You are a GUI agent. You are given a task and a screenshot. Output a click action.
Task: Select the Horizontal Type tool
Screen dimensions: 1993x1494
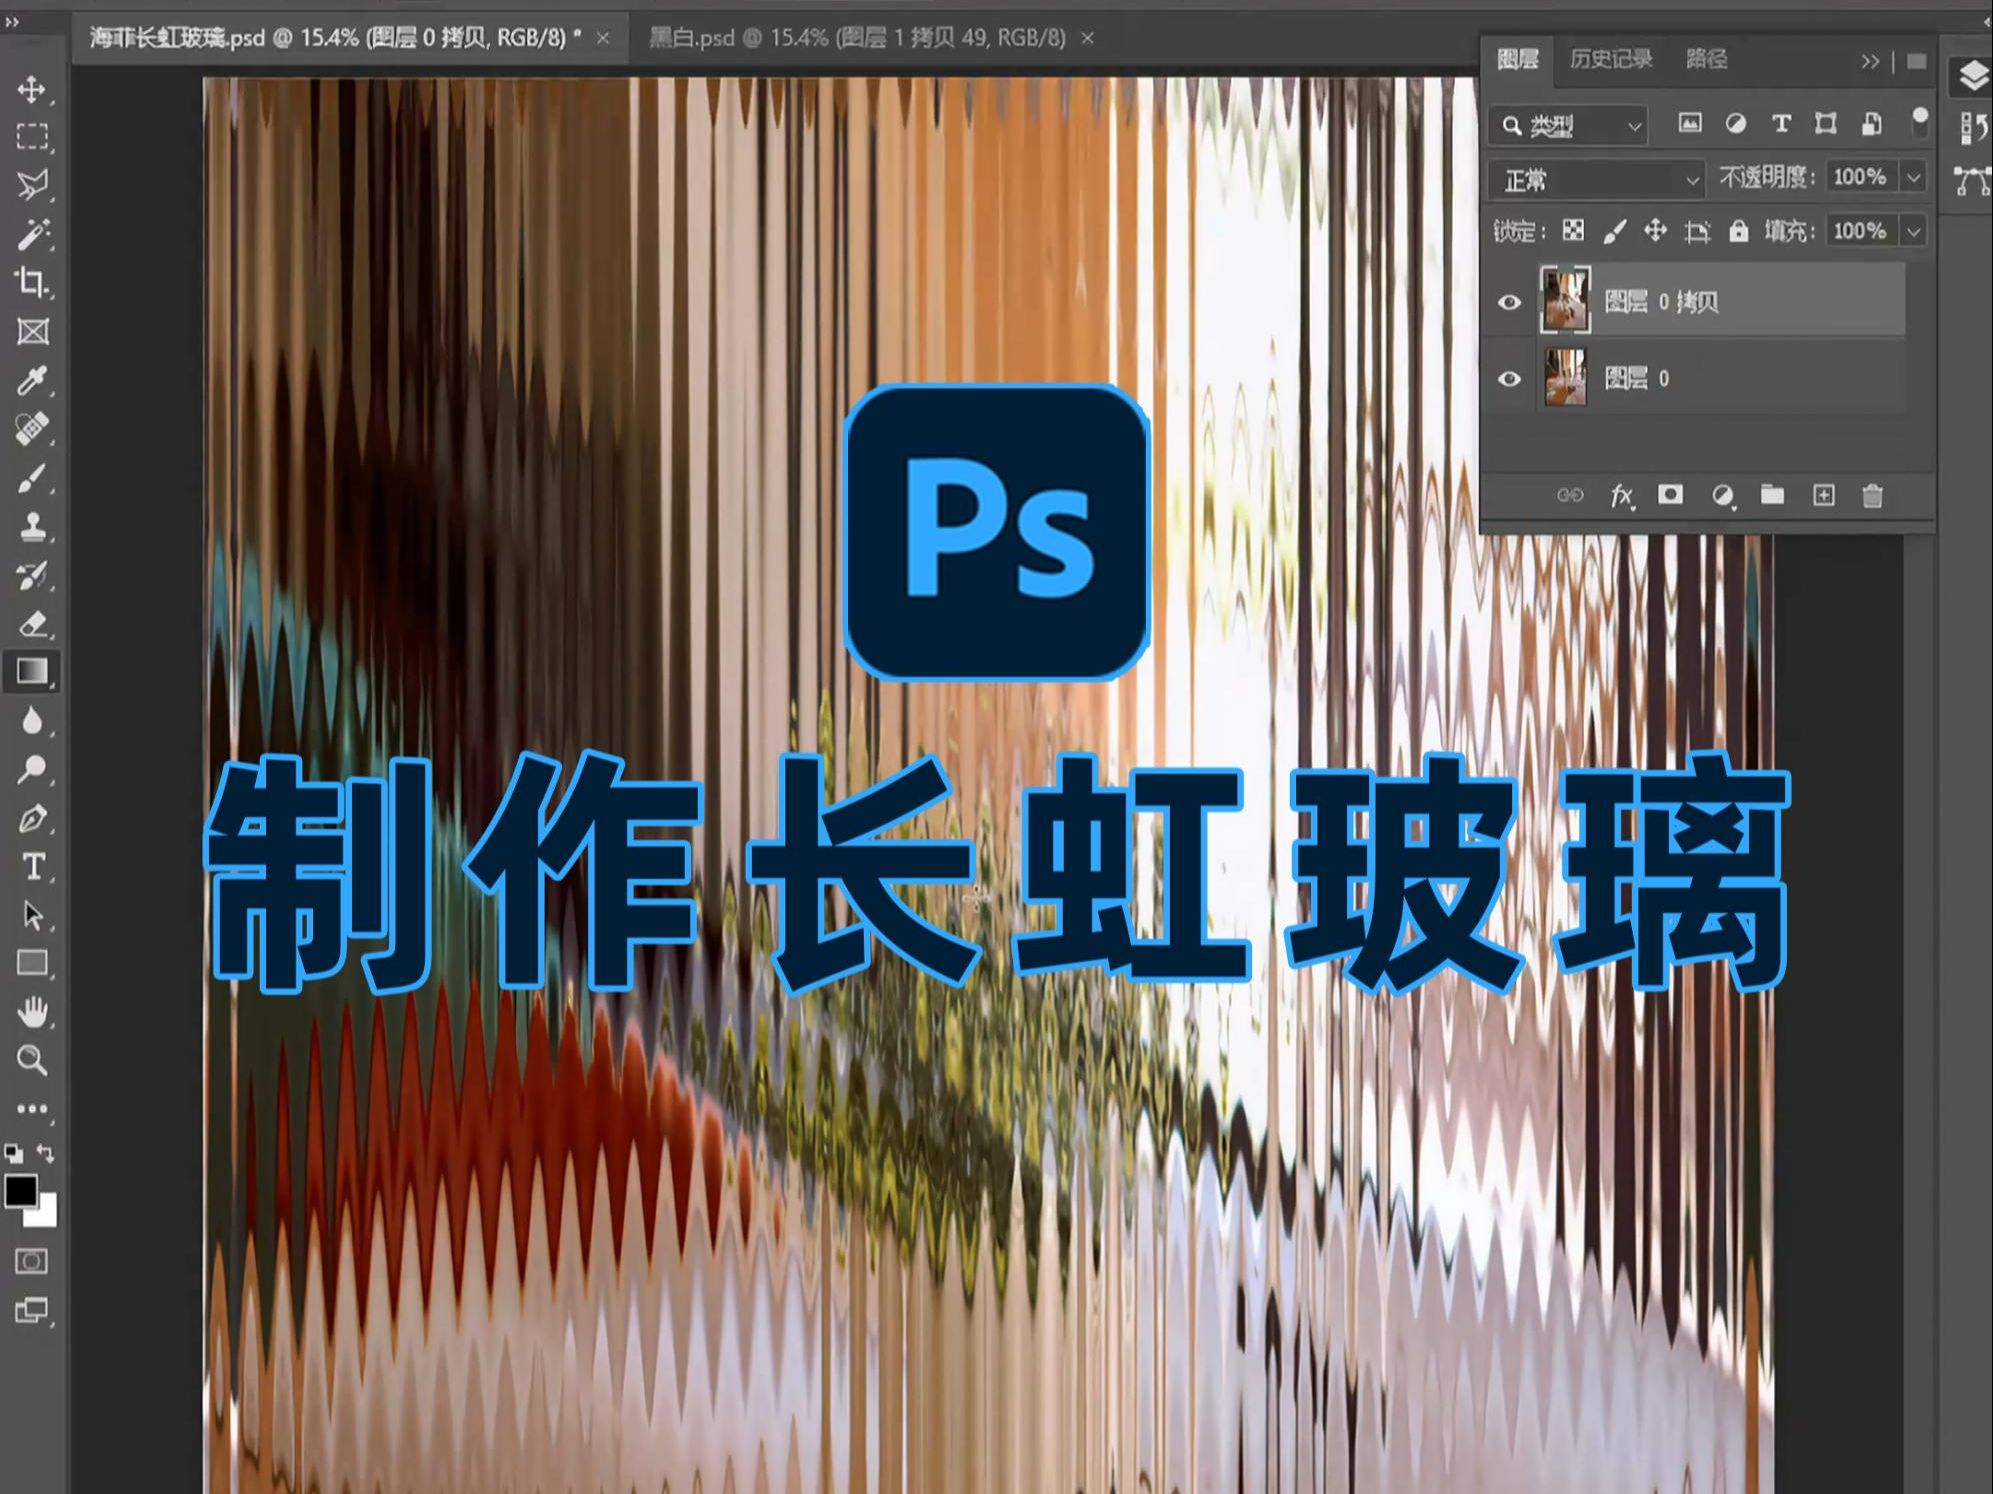pos(32,866)
